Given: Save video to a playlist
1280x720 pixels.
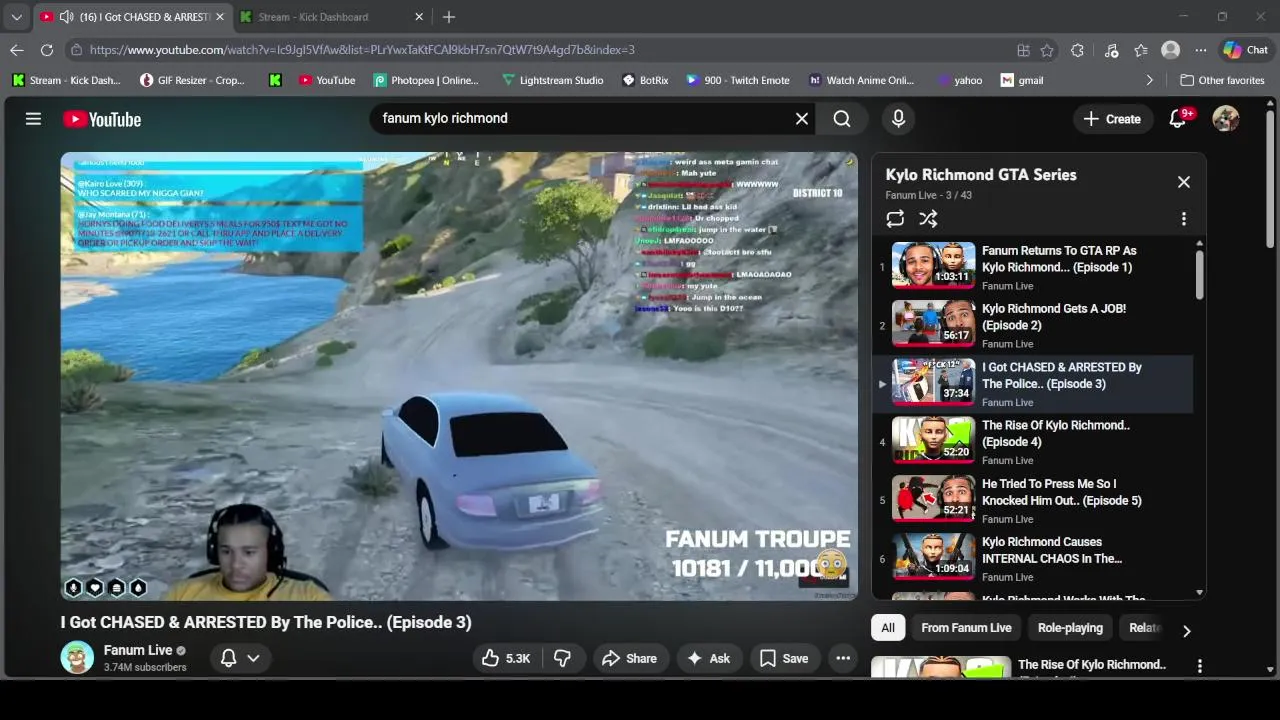Looking at the screenshot, I should [x=784, y=658].
